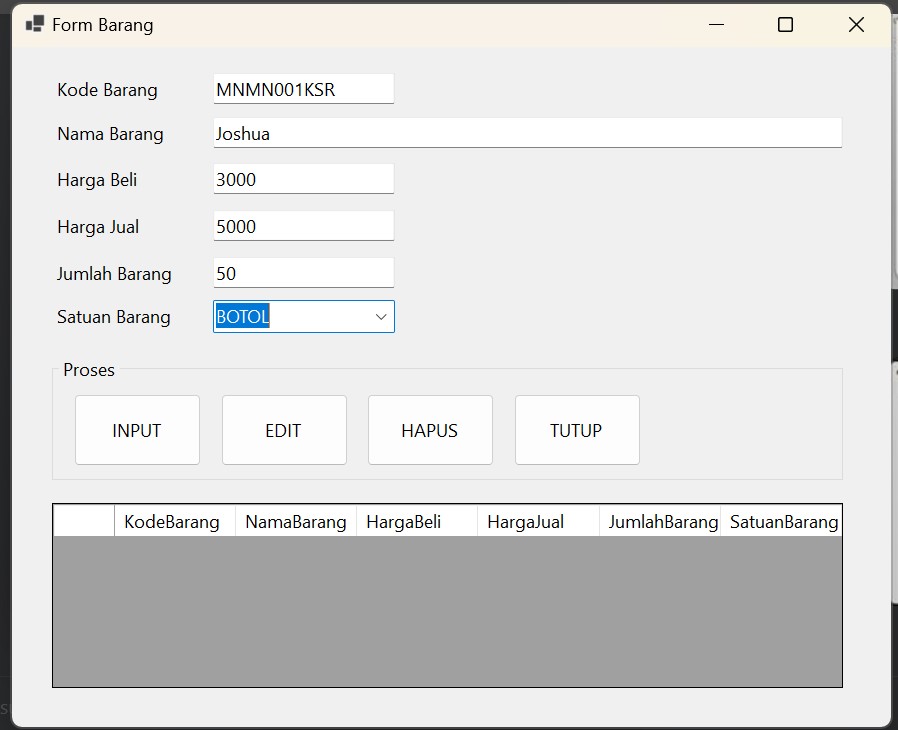
Task: Sort by NamaBarang column header
Action: point(296,521)
